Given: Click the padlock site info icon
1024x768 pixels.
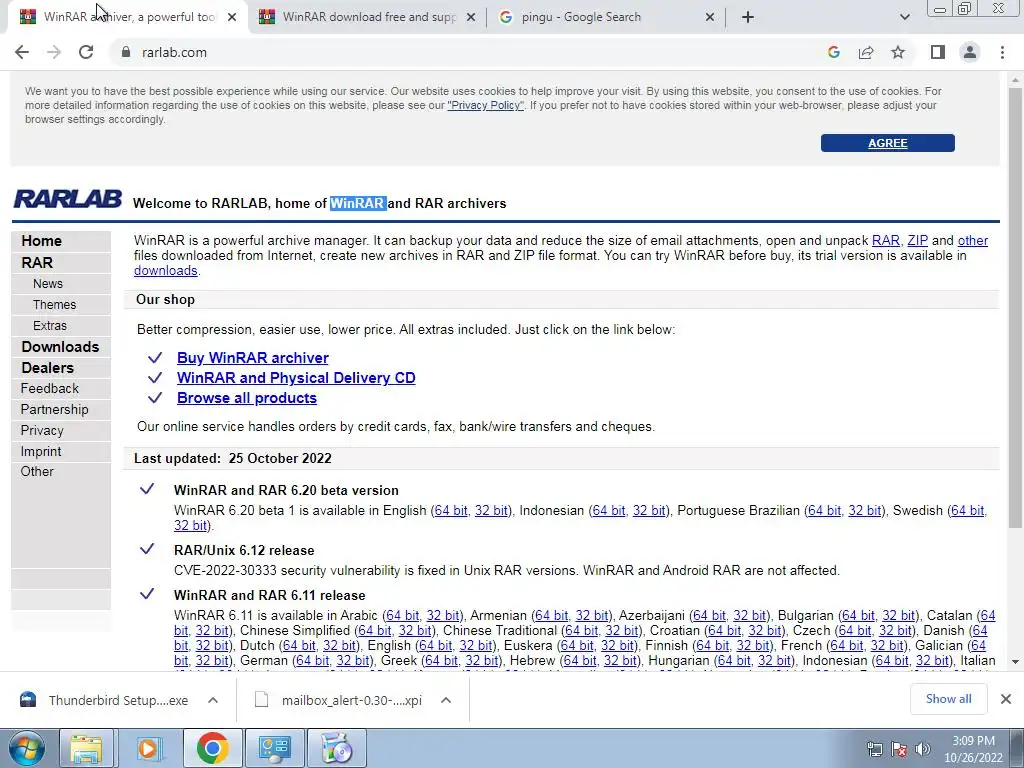Looking at the screenshot, I should pos(126,52).
